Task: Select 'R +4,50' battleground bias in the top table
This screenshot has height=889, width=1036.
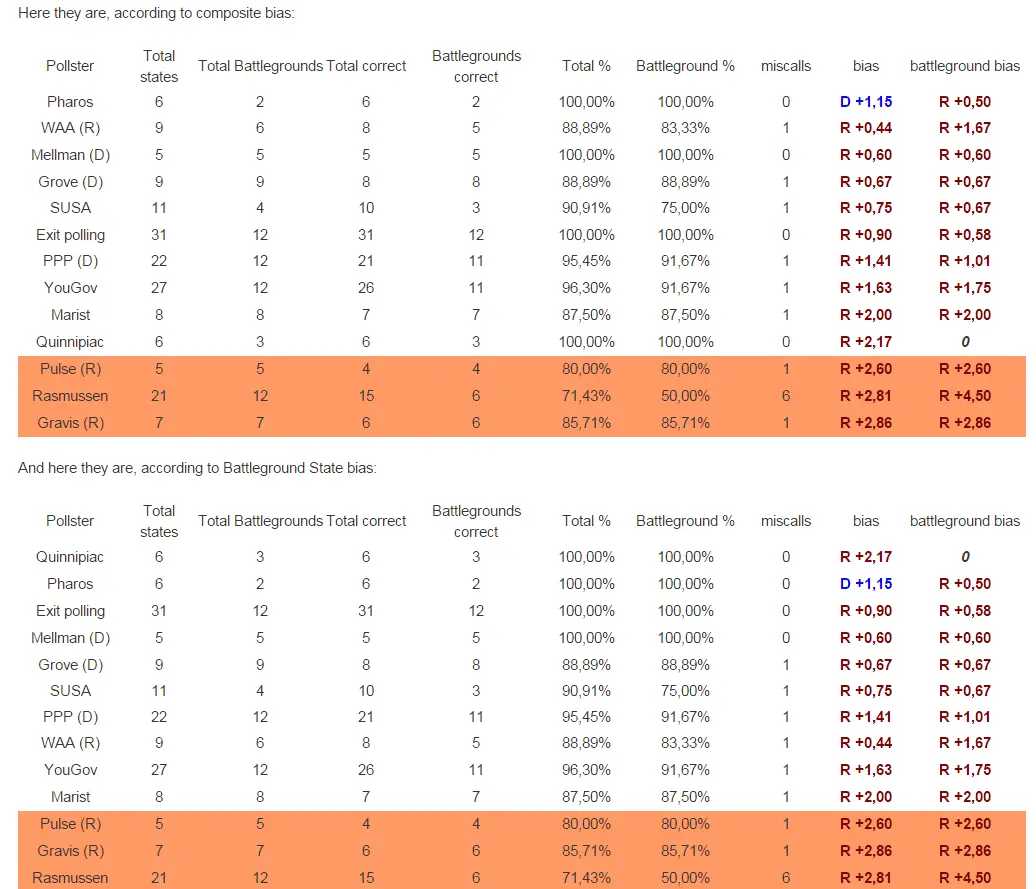Action: click(965, 396)
